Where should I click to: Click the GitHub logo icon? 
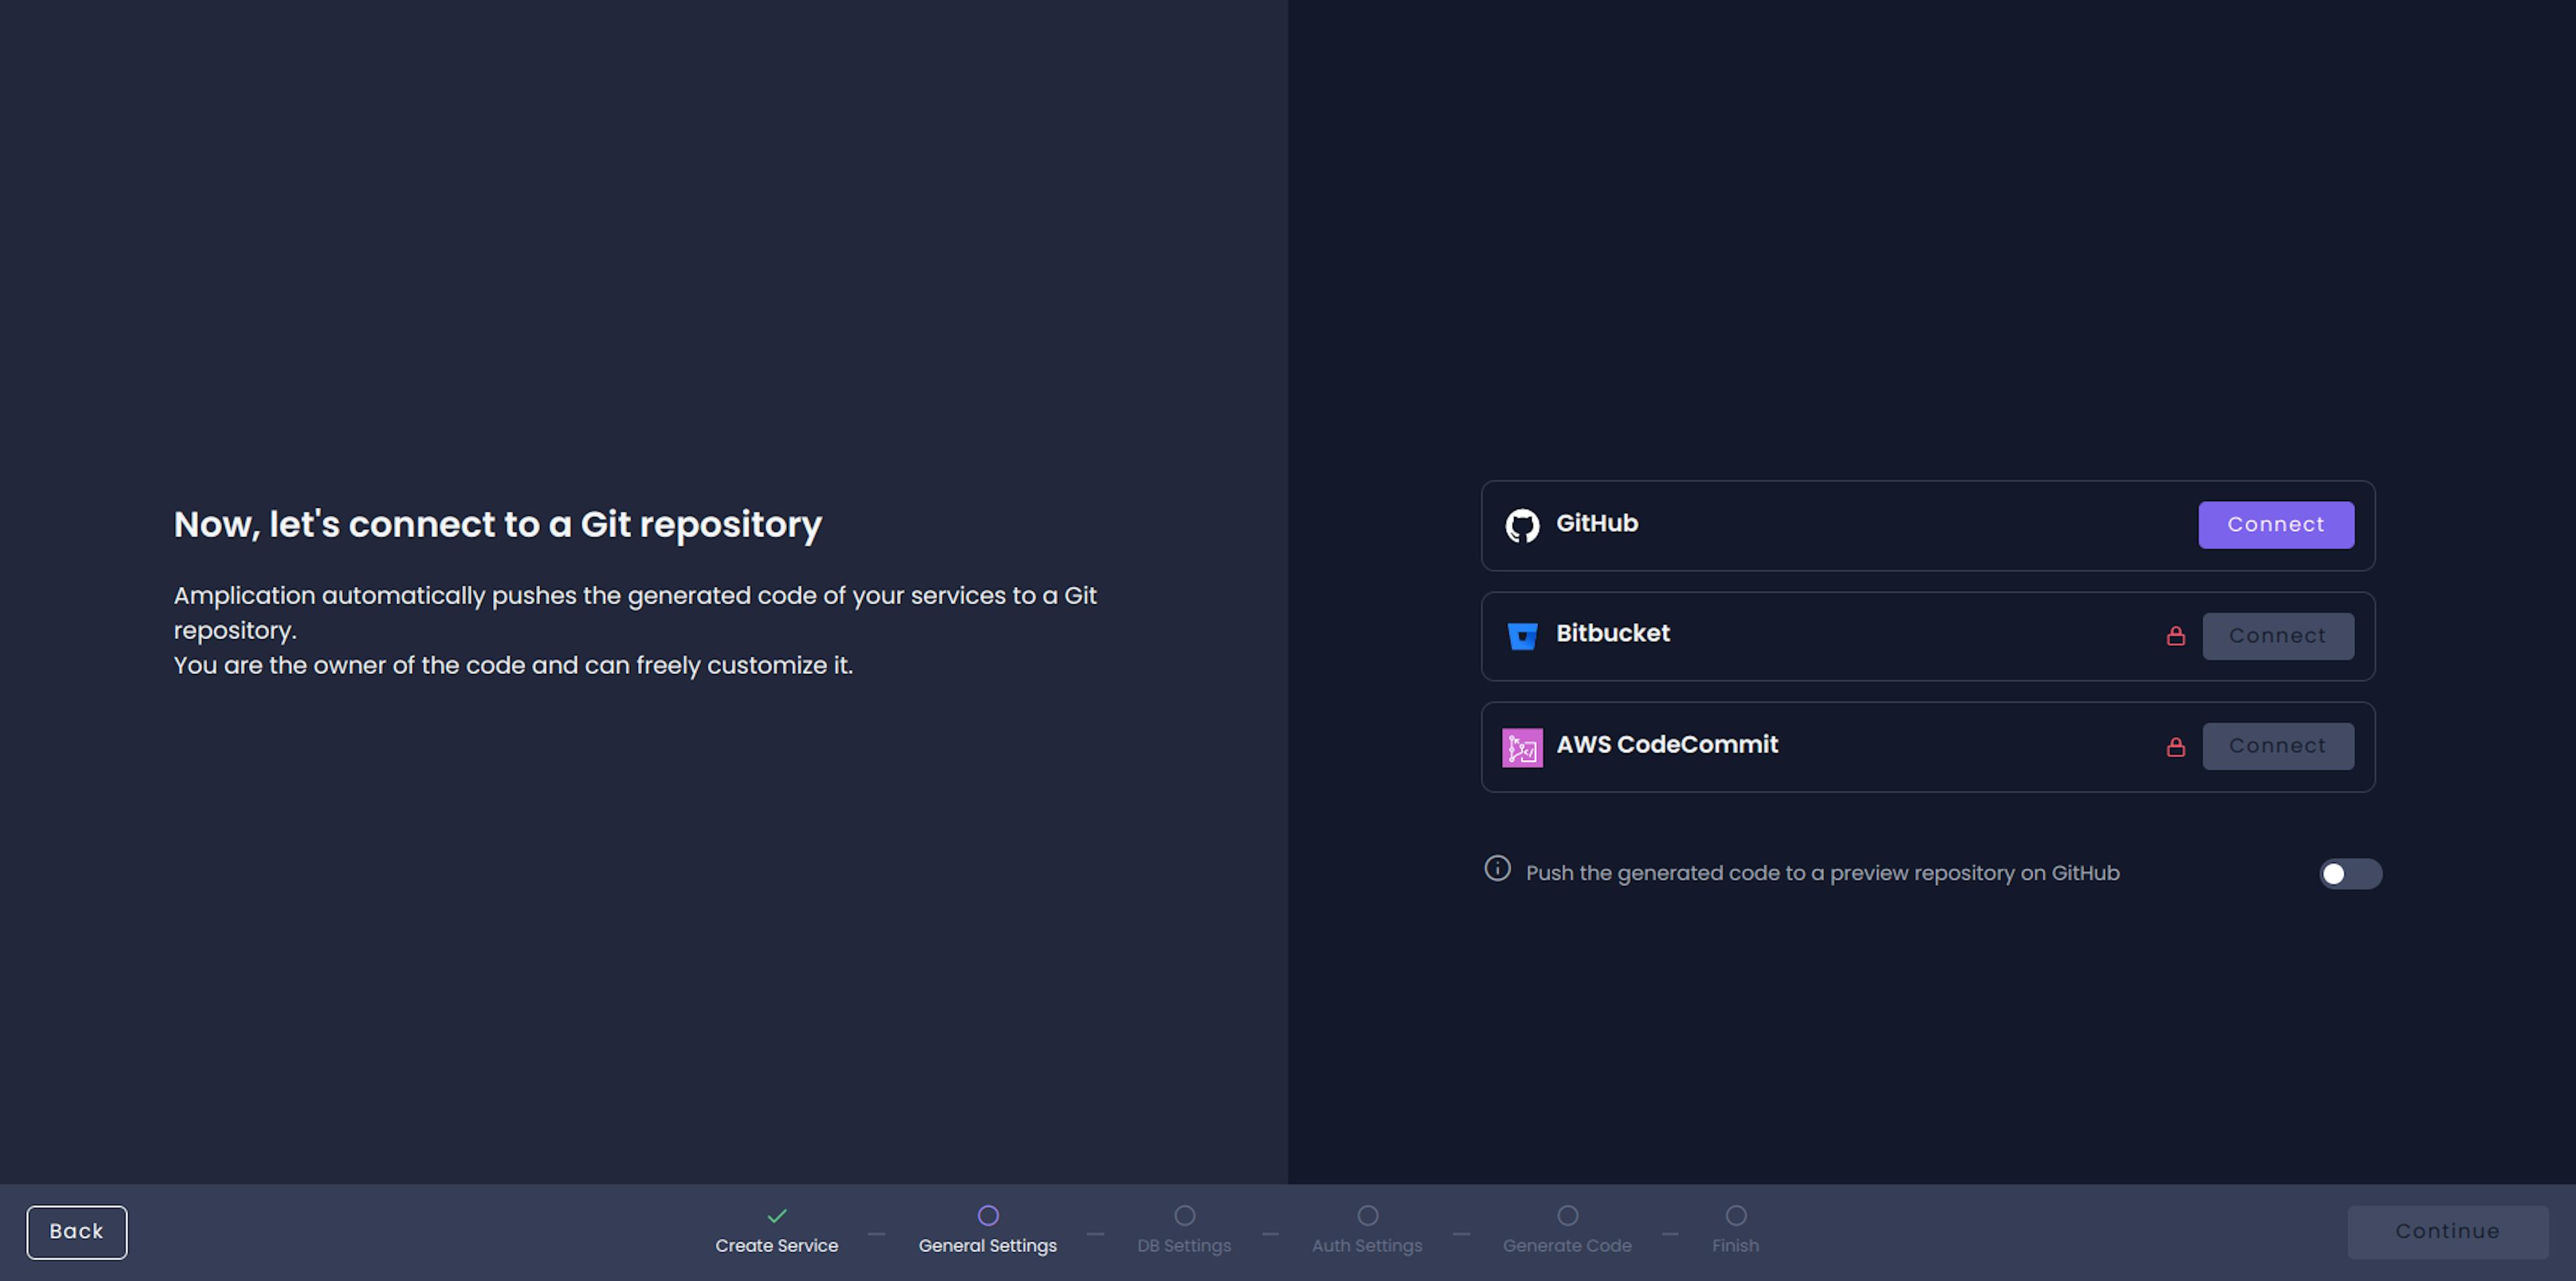click(x=1522, y=525)
